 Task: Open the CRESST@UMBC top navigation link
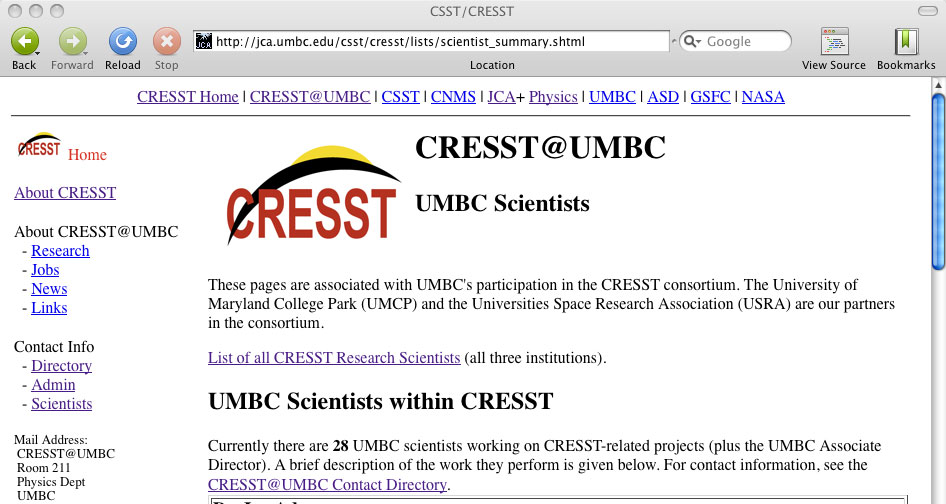point(310,97)
